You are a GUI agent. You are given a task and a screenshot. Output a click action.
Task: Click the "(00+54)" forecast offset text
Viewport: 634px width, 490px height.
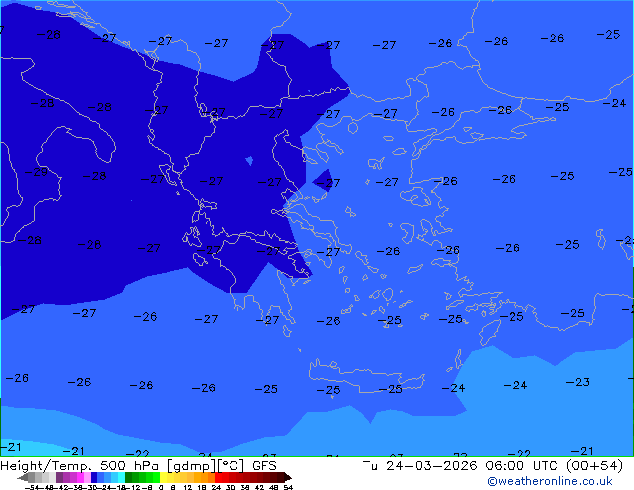coord(594,466)
